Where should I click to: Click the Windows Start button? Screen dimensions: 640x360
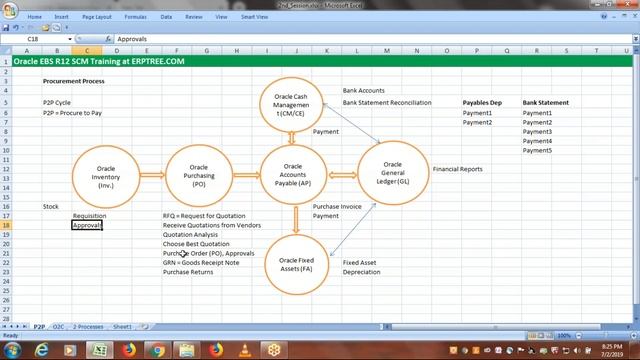(x=12, y=351)
